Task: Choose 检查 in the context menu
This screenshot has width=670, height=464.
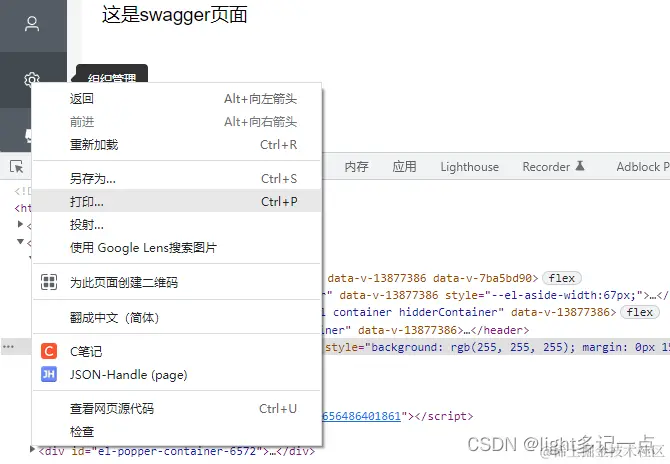Action: point(177,432)
